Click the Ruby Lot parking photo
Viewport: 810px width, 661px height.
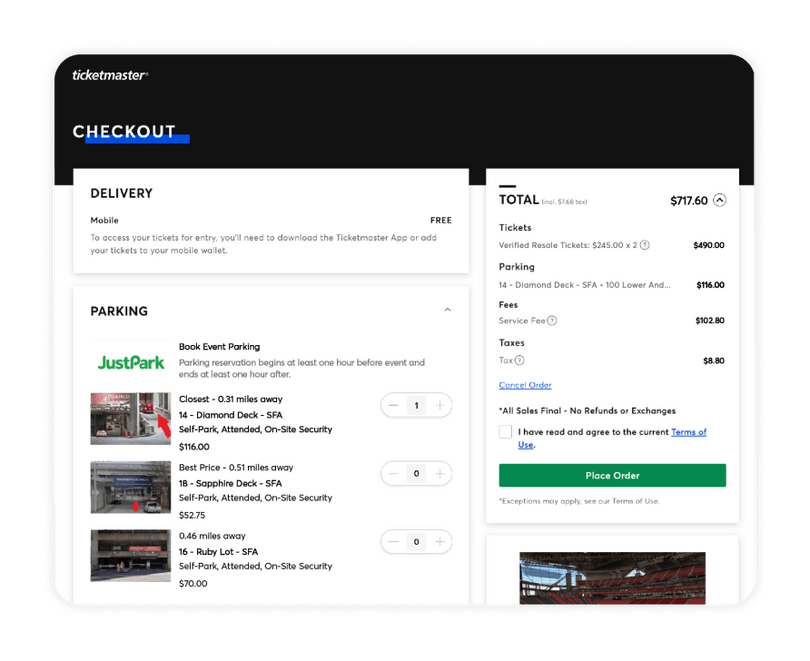click(131, 555)
